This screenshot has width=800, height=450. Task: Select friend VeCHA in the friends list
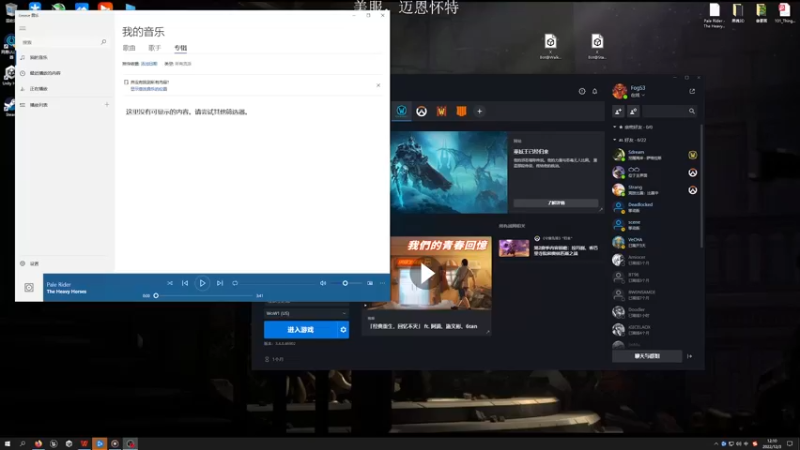[x=655, y=242]
